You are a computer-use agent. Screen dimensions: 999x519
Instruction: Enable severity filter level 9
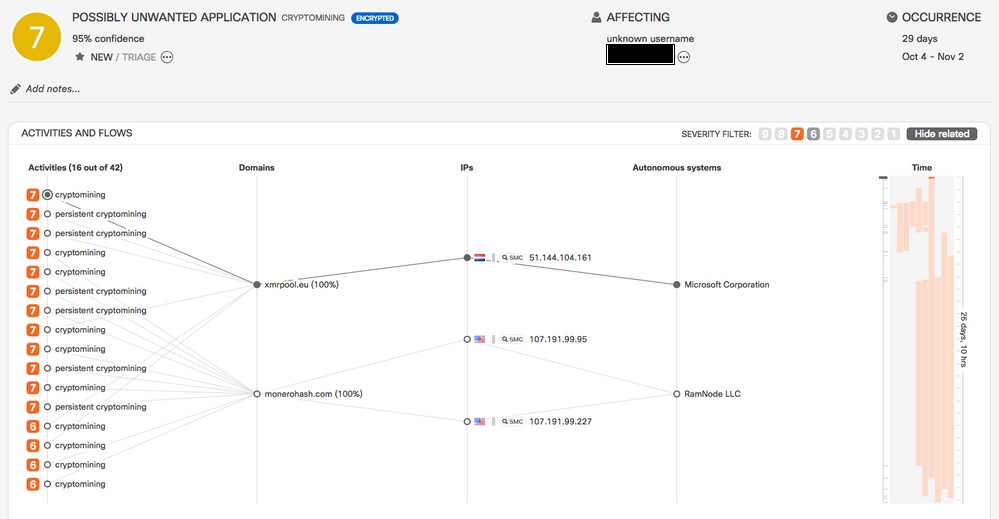[x=765, y=134]
